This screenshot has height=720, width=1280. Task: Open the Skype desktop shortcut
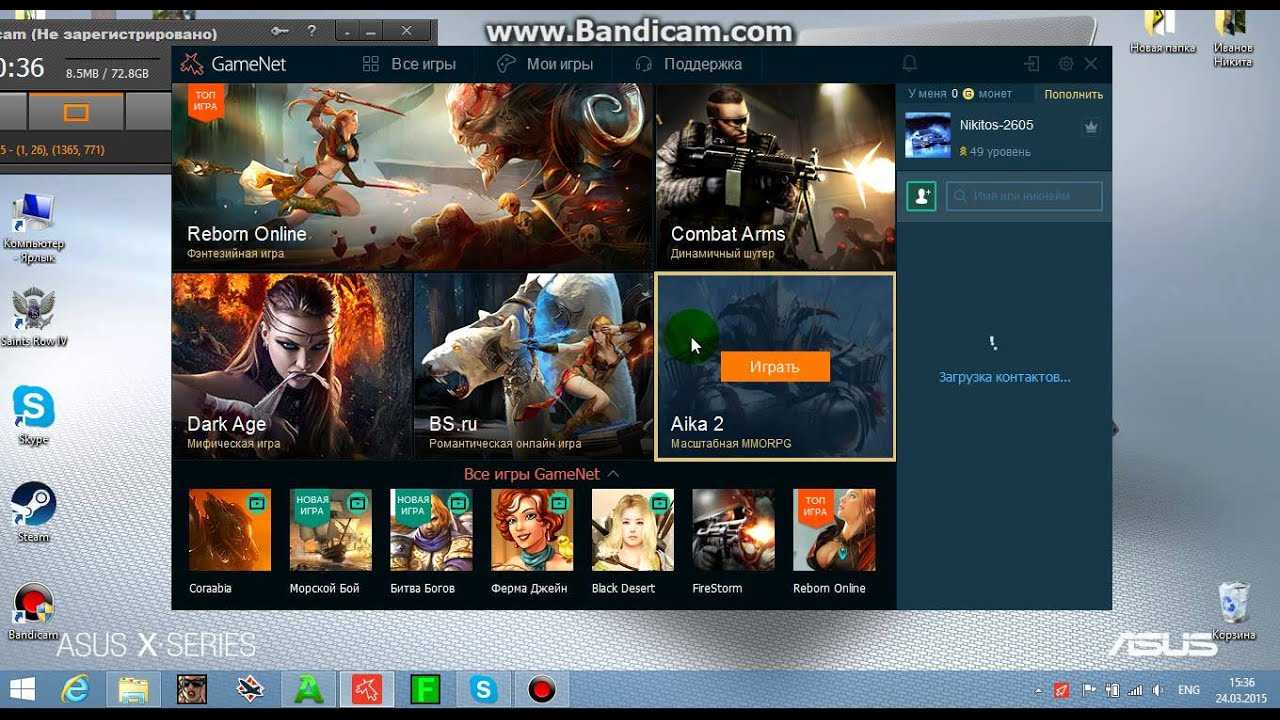pyautogui.click(x=33, y=415)
